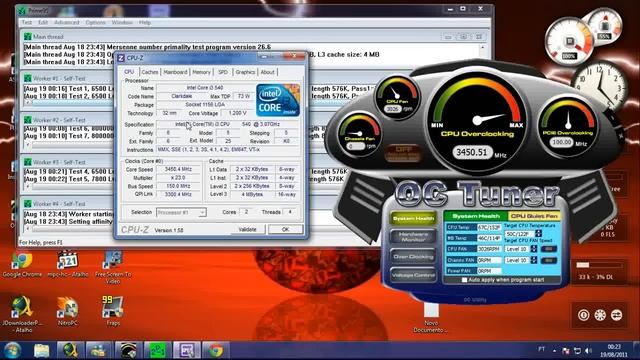Click the taskbar clock showing 00:23
This screenshot has height=360, width=640.
pyautogui.click(x=614, y=351)
